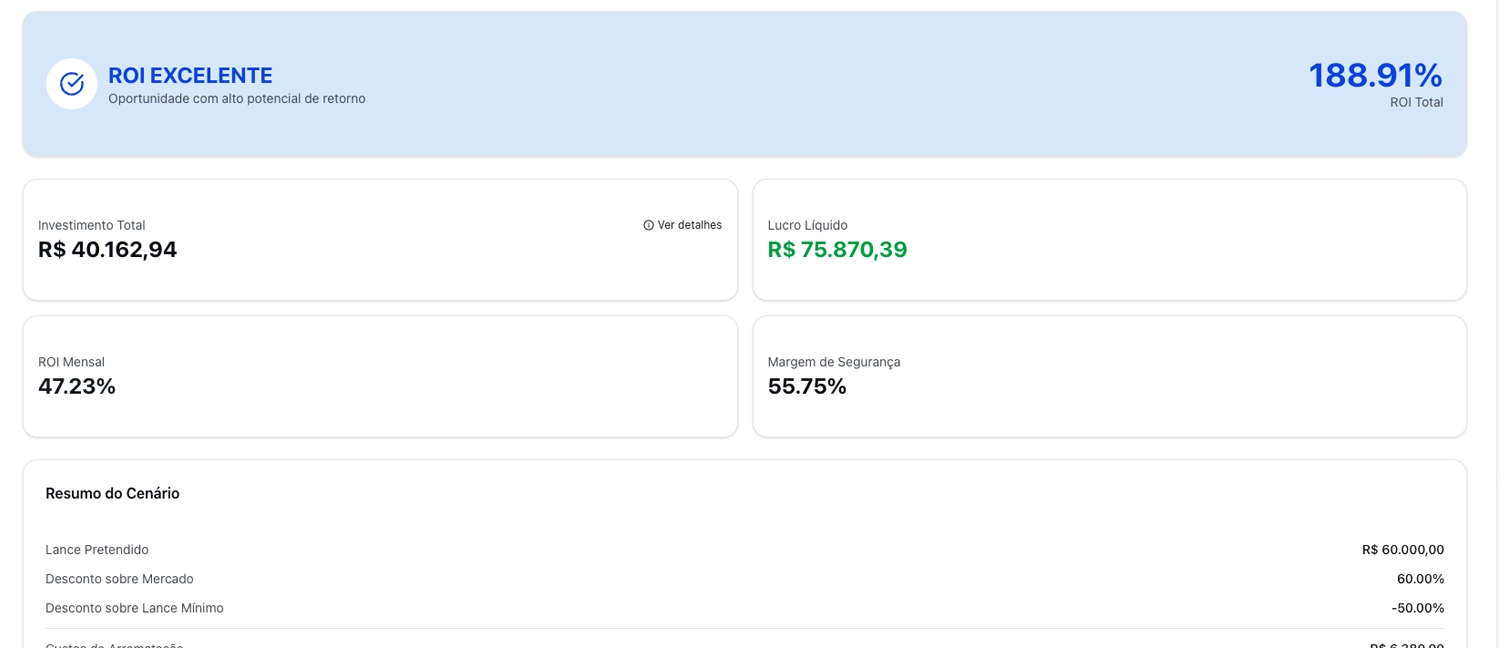1500x648 pixels.
Task: Select the 188.91% ROI Total value
Action: pyautogui.click(x=1375, y=75)
